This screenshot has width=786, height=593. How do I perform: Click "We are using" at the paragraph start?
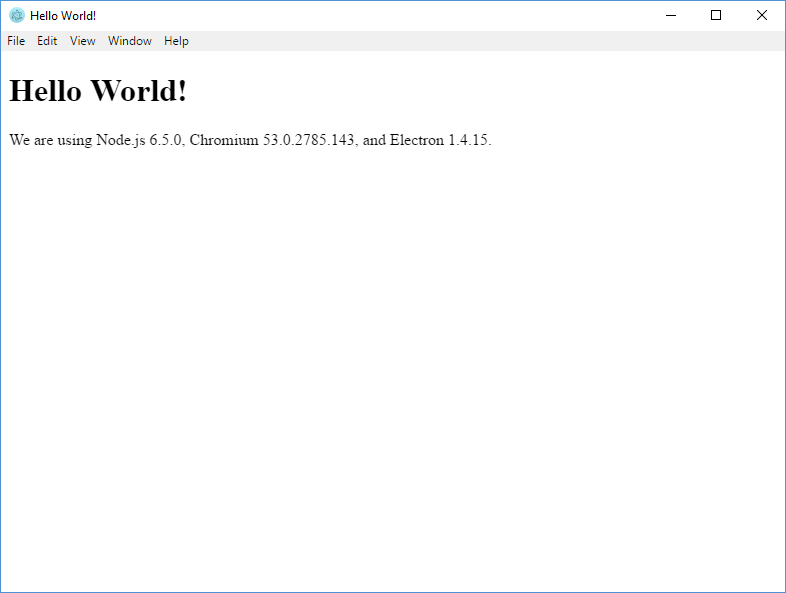50,140
